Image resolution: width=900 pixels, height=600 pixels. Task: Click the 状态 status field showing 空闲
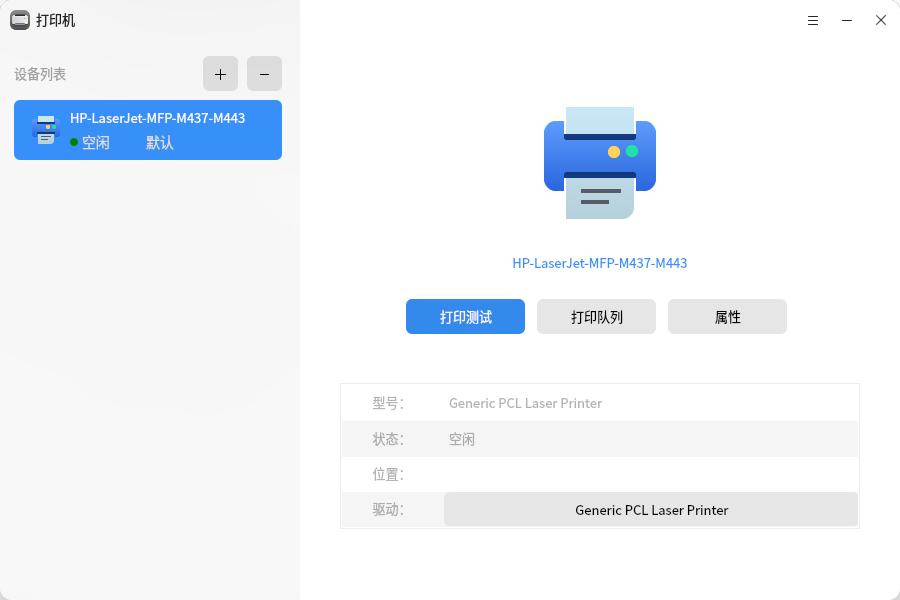[462, 439]
